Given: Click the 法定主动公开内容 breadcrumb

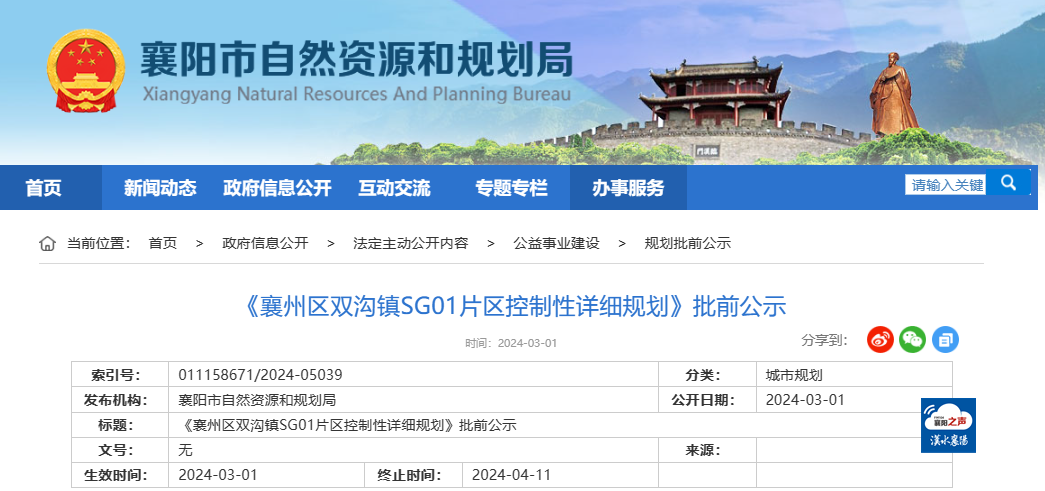Looking at the screenshot, I should (x=411, y=243).
